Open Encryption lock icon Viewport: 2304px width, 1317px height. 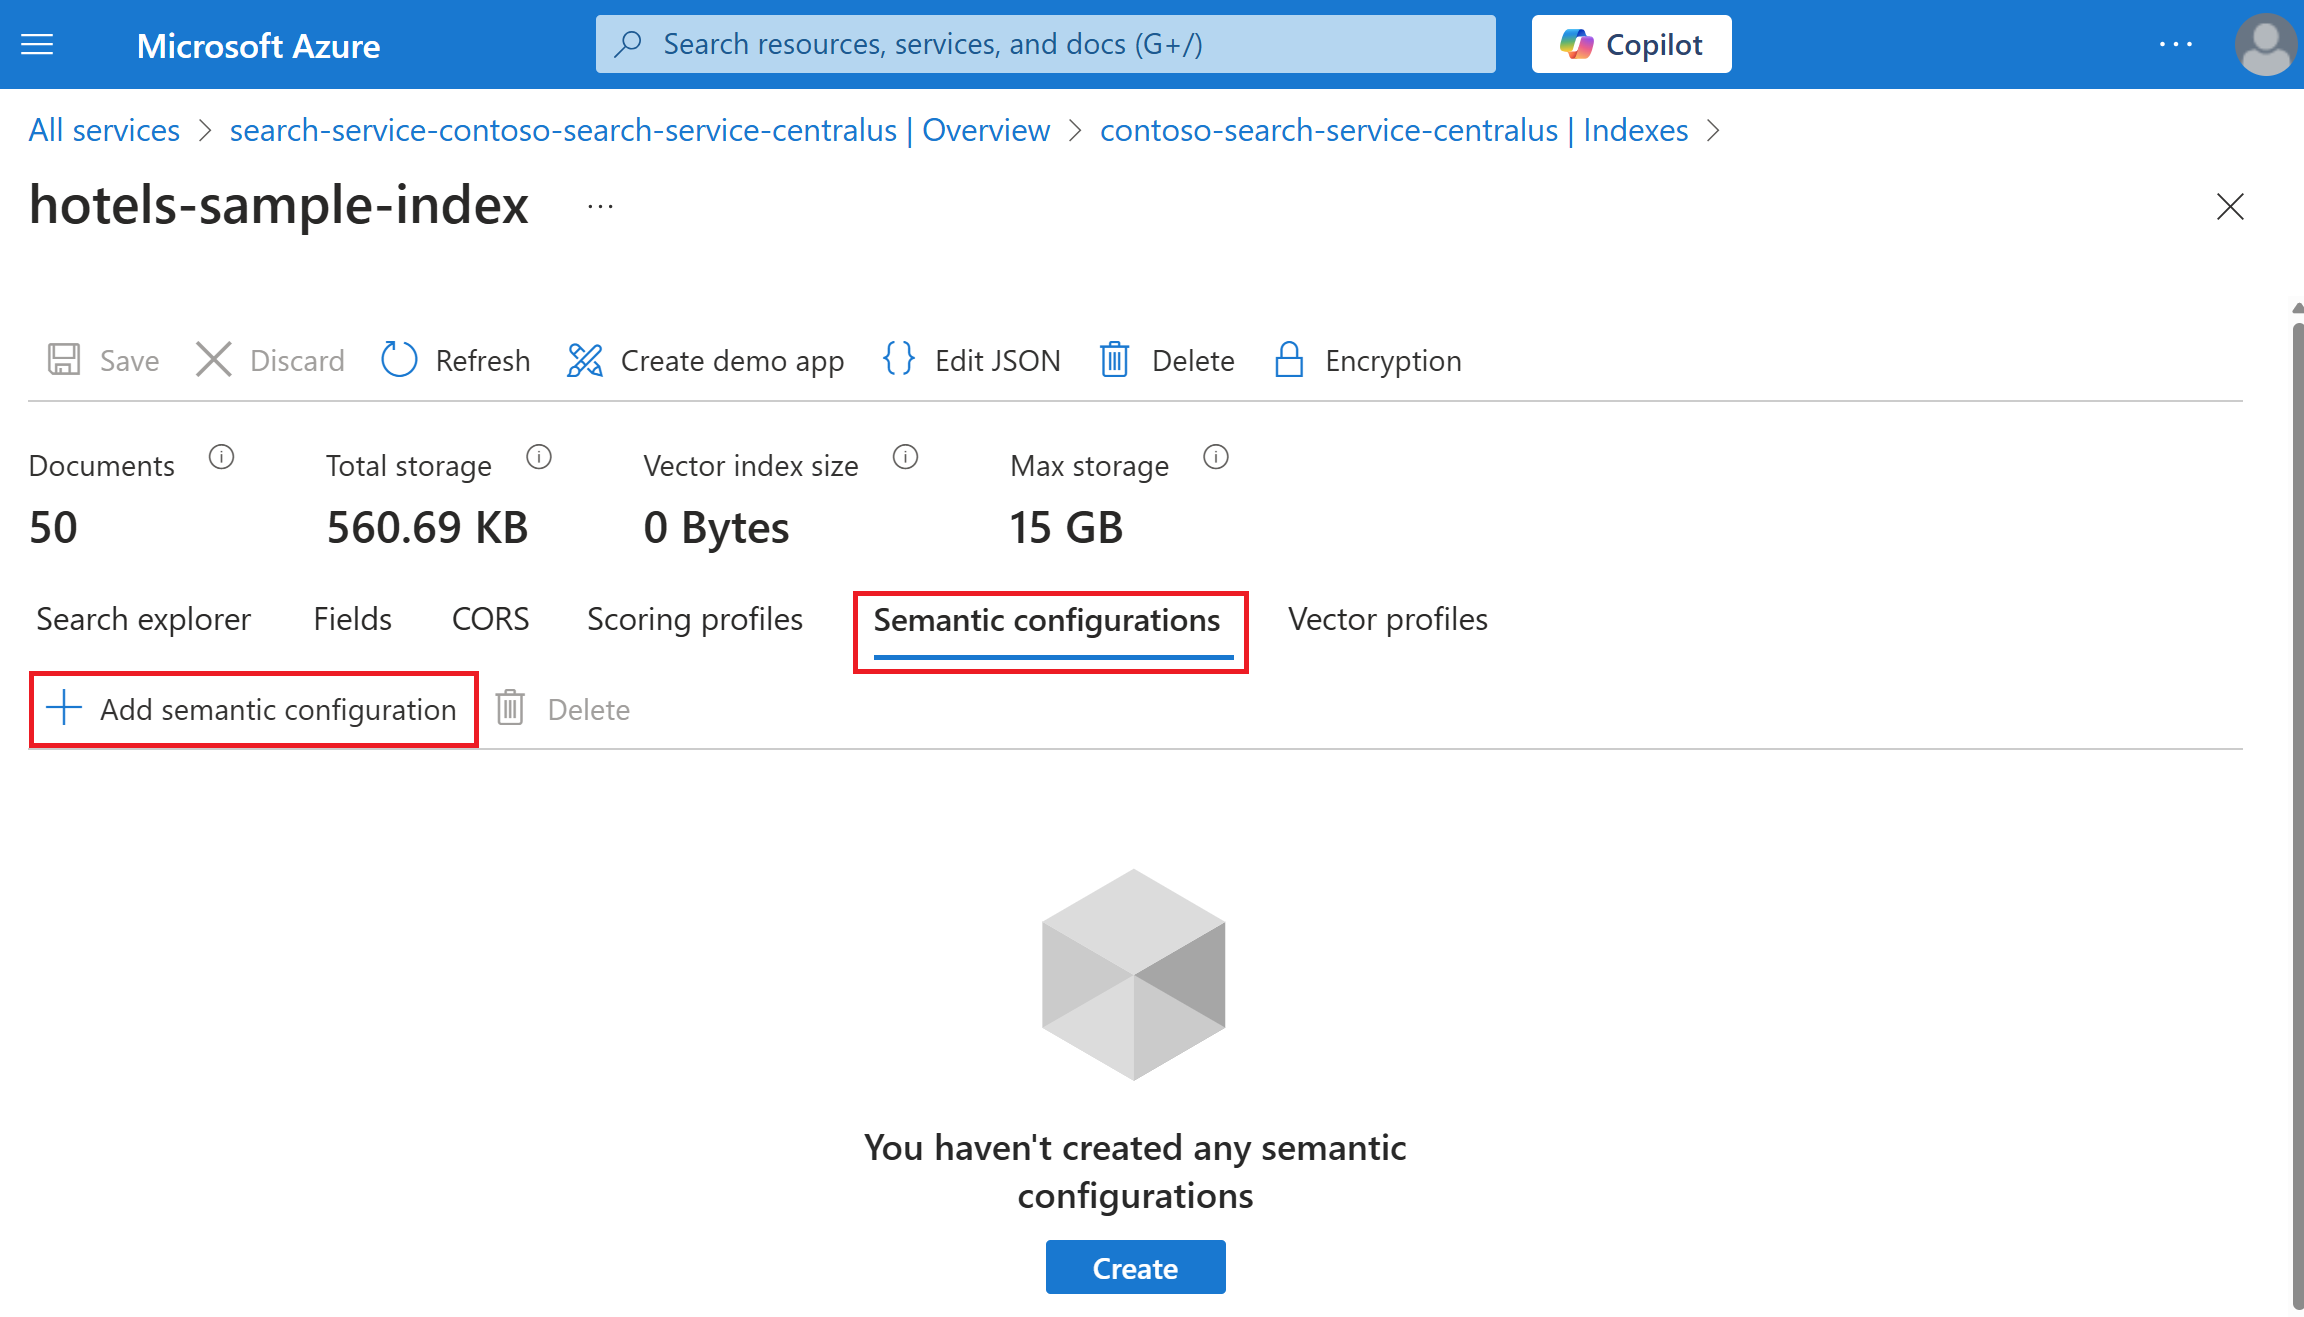pos(1289,360)
